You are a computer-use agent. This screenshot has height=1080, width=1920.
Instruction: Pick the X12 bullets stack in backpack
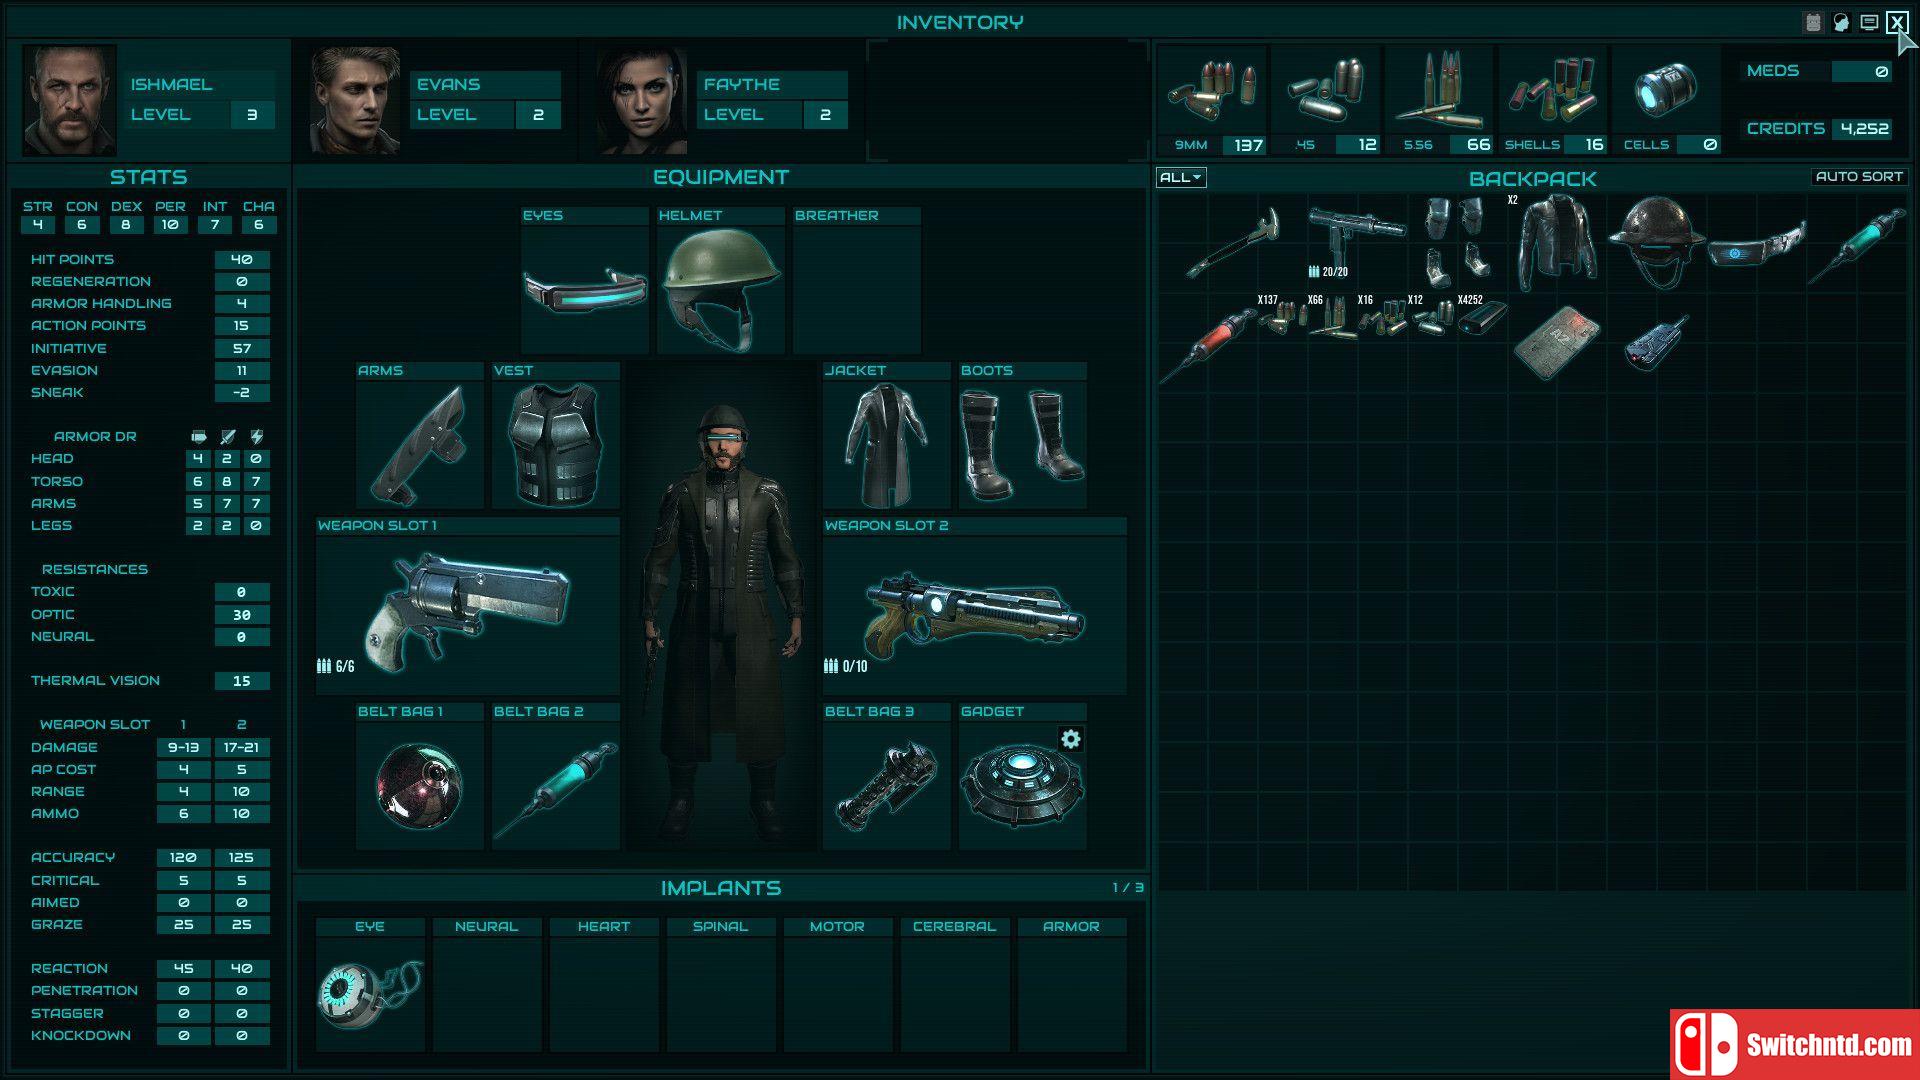click(x=1432, y=318)
